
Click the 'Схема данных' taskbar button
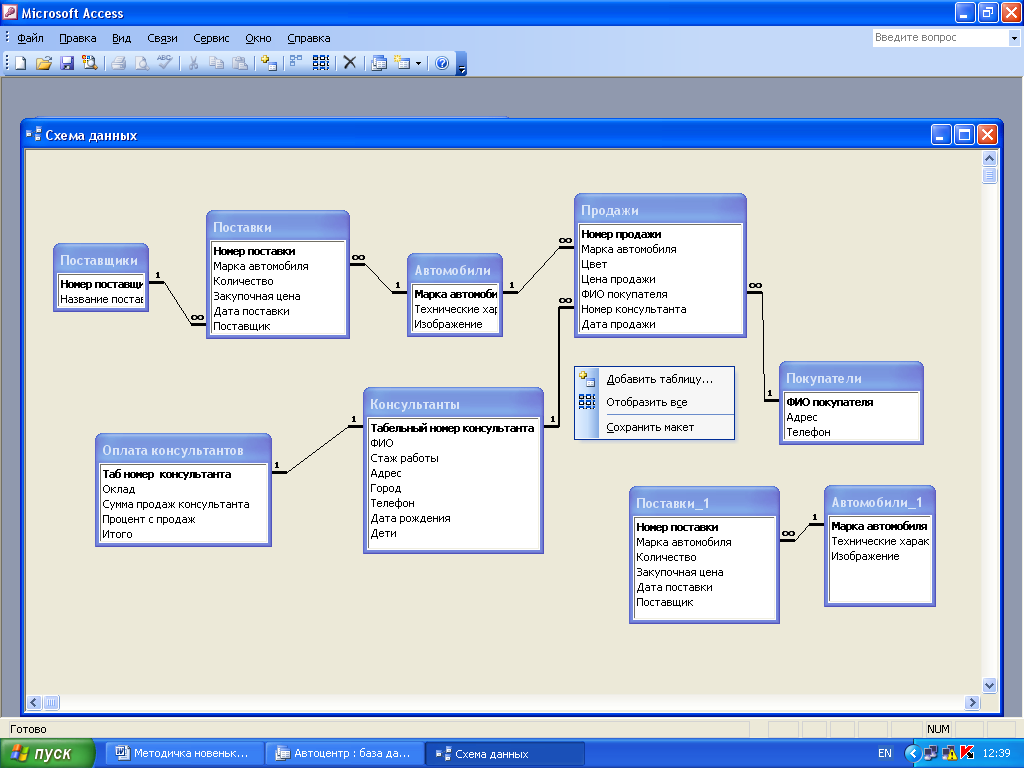504,754
